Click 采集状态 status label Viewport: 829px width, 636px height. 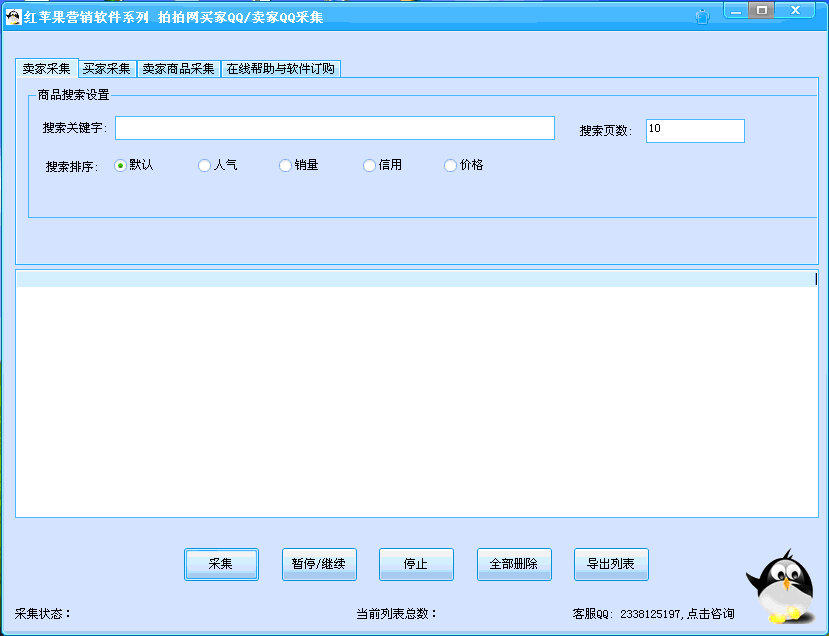(42, 614)
